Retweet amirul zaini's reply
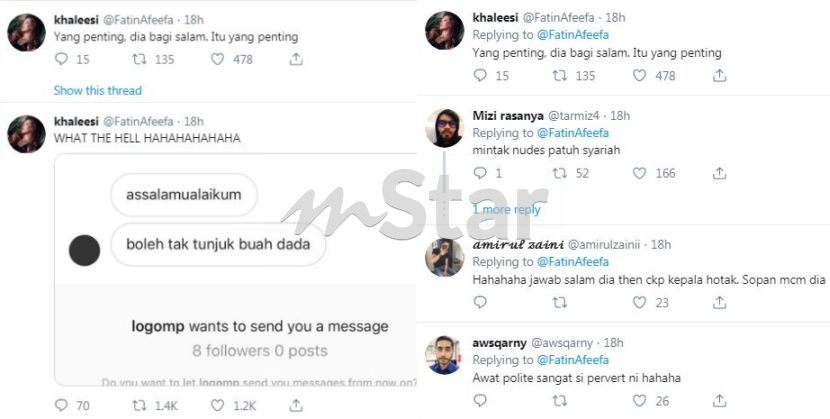Viewport: 830px width, 419px height. 560,302
